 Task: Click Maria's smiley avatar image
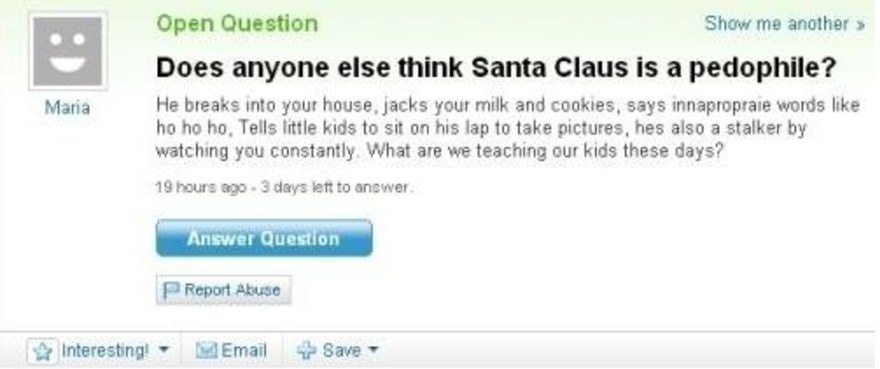pyautogui.click(x=67, y=51)
